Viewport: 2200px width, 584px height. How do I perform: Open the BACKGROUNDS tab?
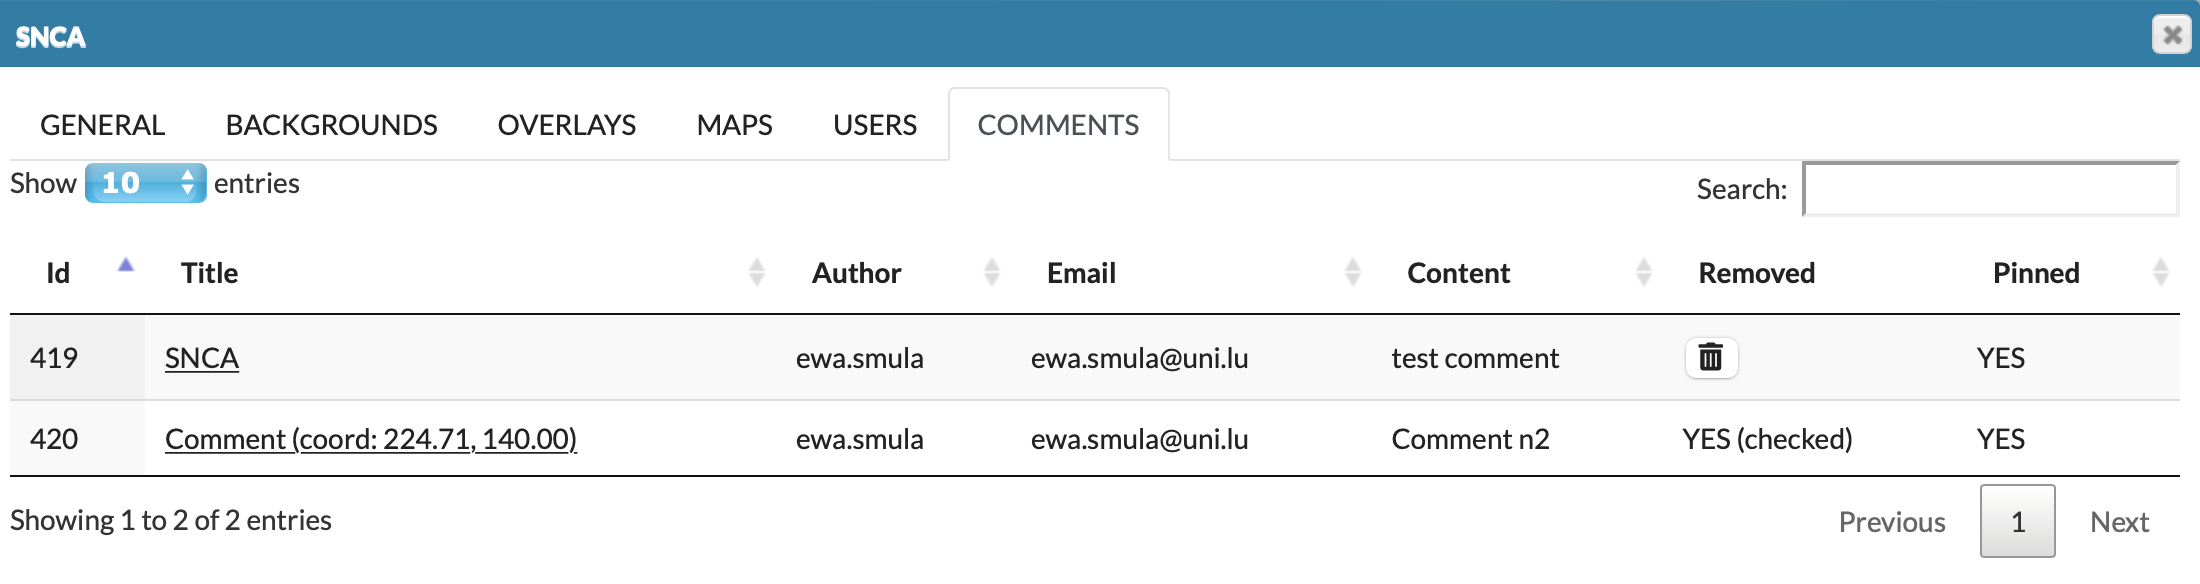(x=331, y=125)
